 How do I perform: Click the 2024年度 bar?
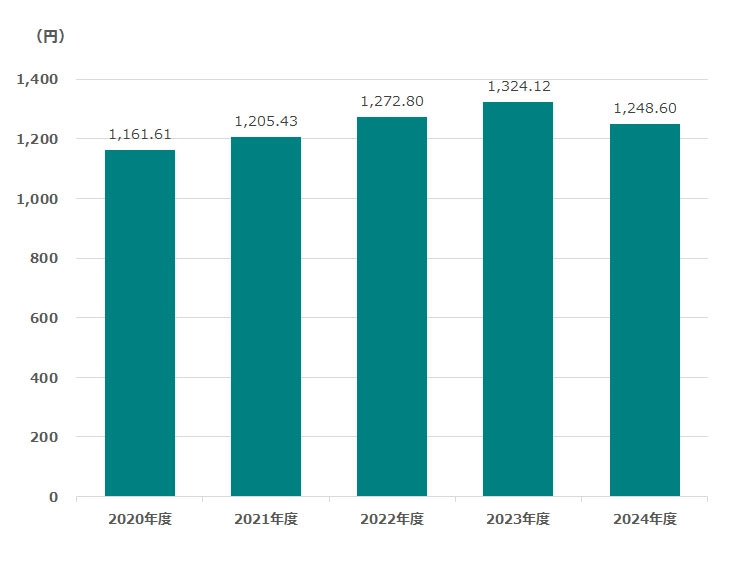tap(645, 310)
